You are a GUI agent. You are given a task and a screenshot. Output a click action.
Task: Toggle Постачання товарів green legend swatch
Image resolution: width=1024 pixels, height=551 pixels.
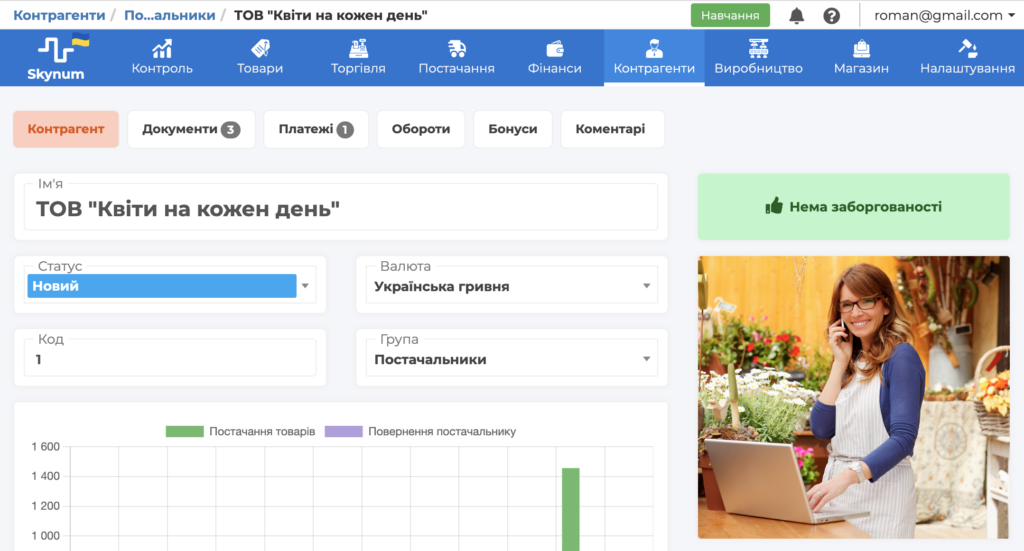tap(185, 432)
